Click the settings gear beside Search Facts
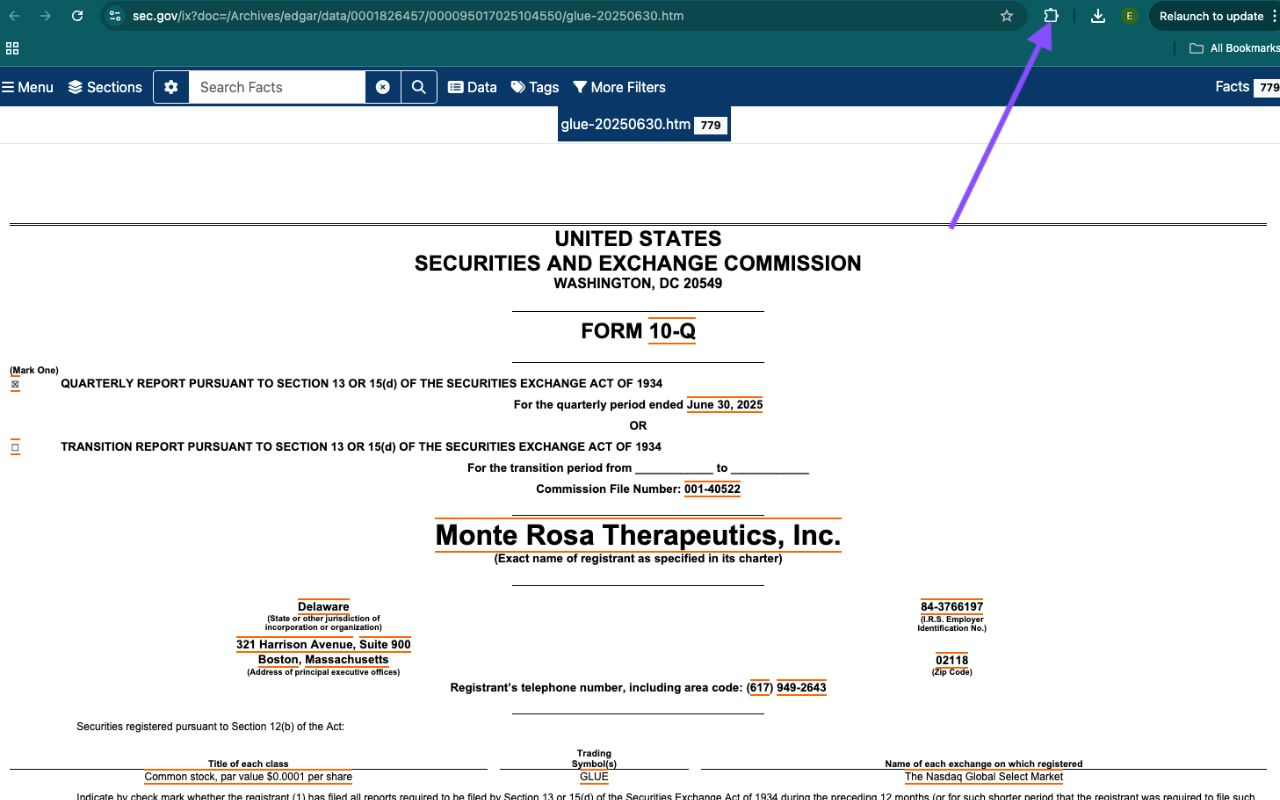The height and width of the screenshot is (800, 1280). 171,87
